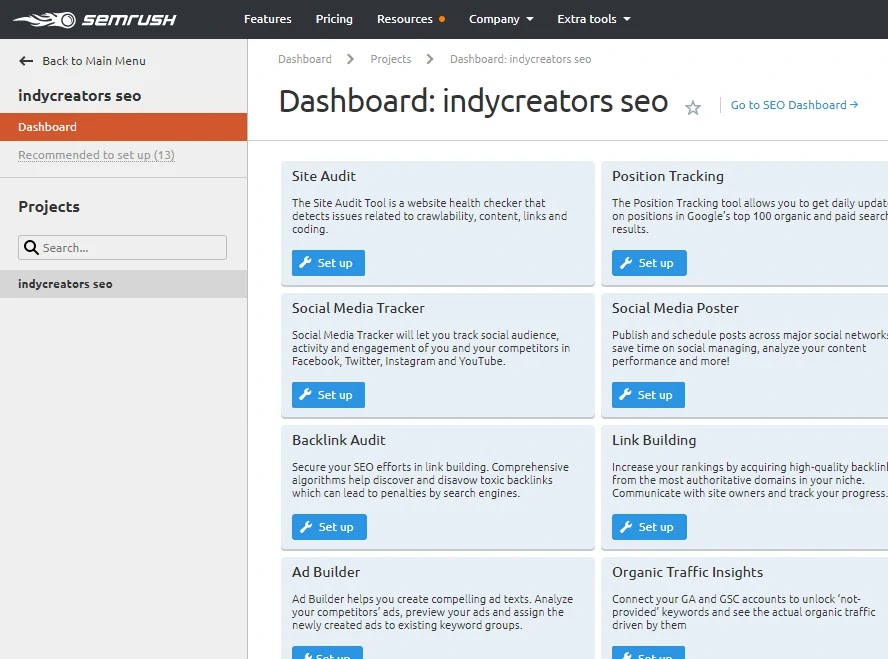Click Go to SEO Dashboard link
This screenshot has width=888, height=659.
794,105
